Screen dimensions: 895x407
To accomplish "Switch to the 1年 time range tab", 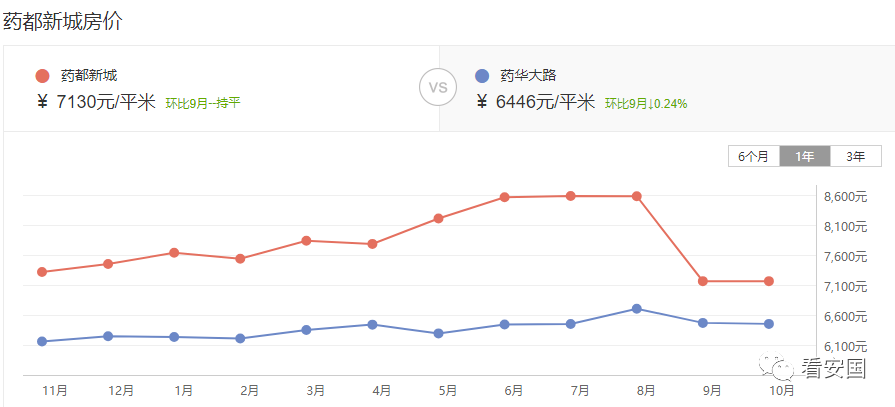I will click(x=805, y=156).
